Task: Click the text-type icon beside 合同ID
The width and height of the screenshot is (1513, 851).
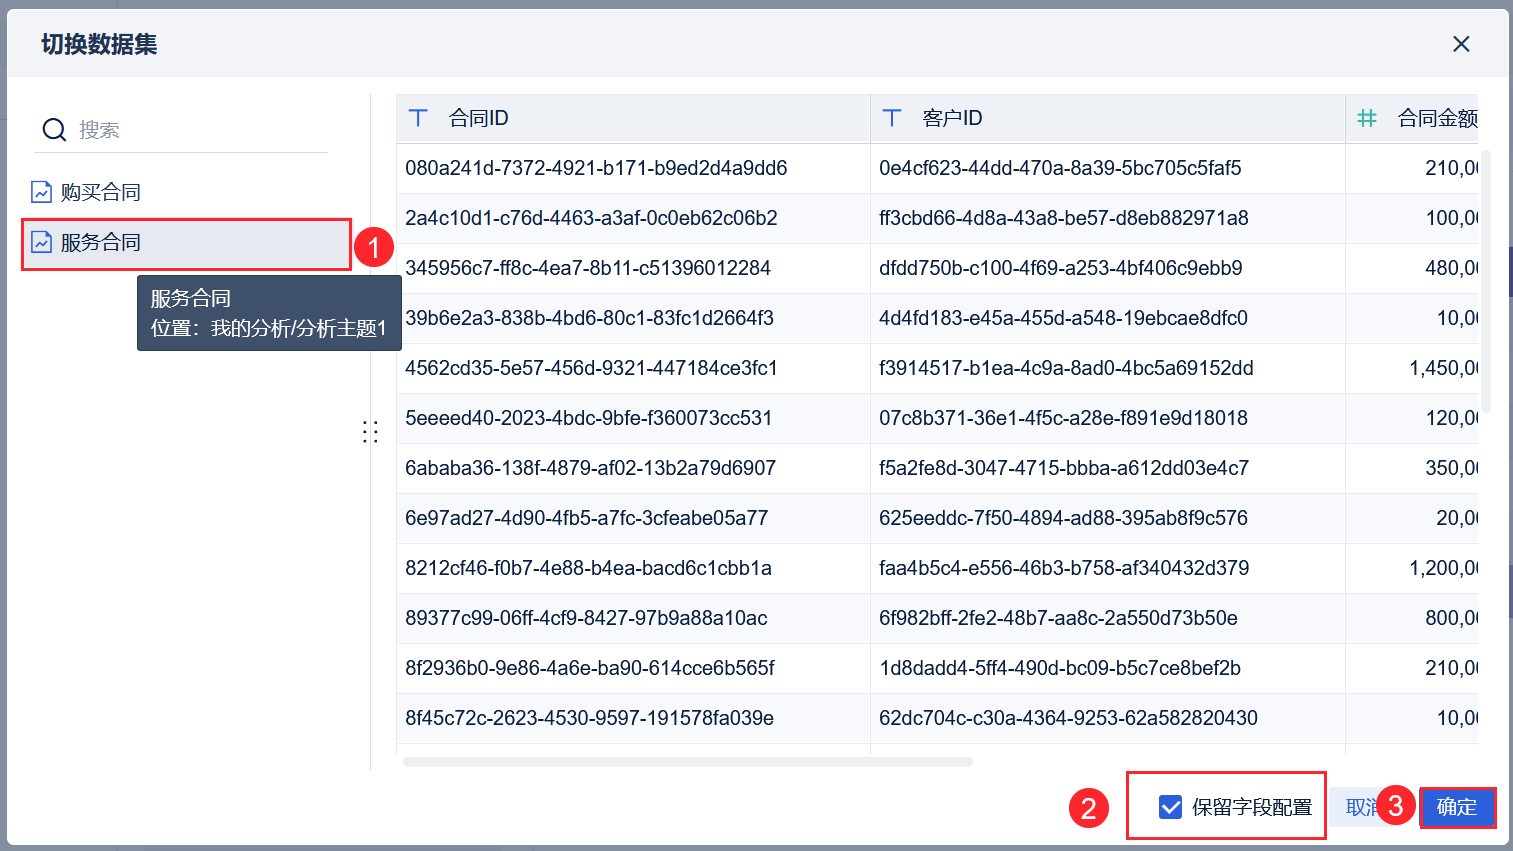Action: (x=419, y=118)
